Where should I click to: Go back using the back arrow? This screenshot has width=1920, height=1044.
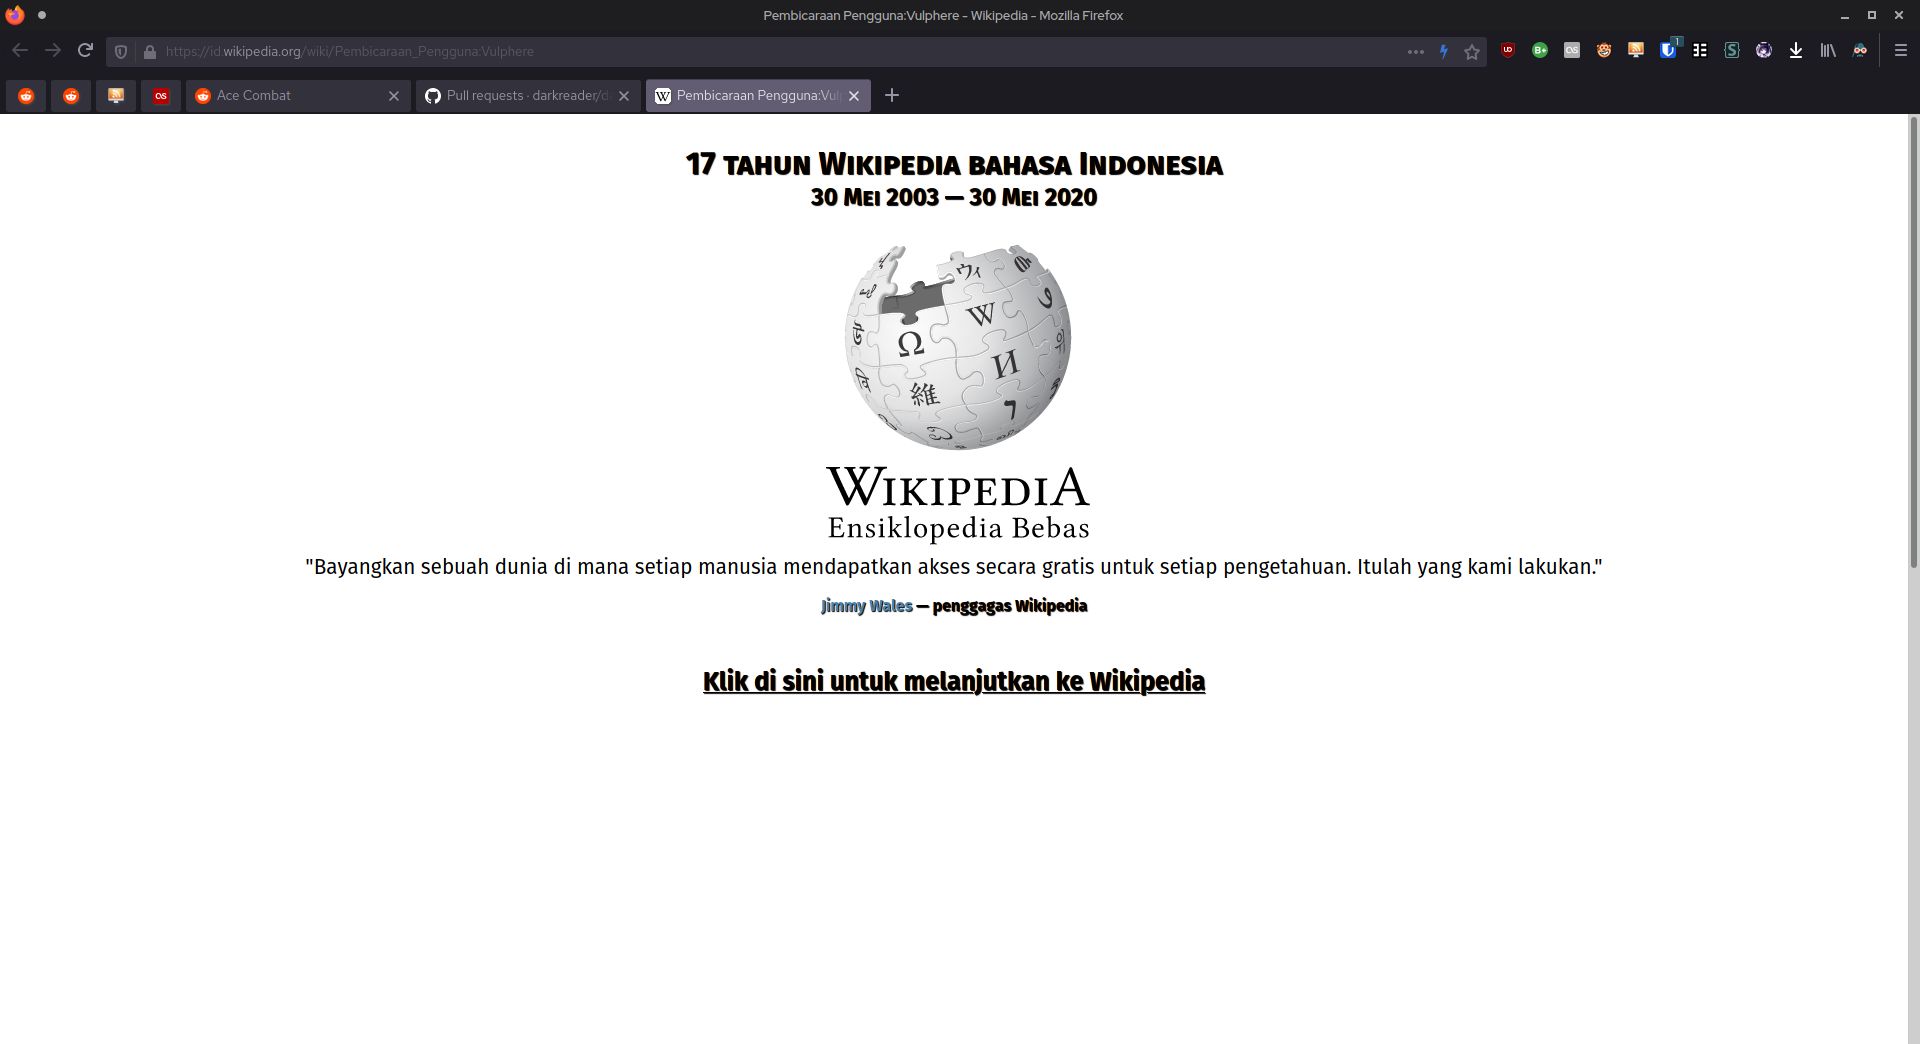(x=19, y=51)
